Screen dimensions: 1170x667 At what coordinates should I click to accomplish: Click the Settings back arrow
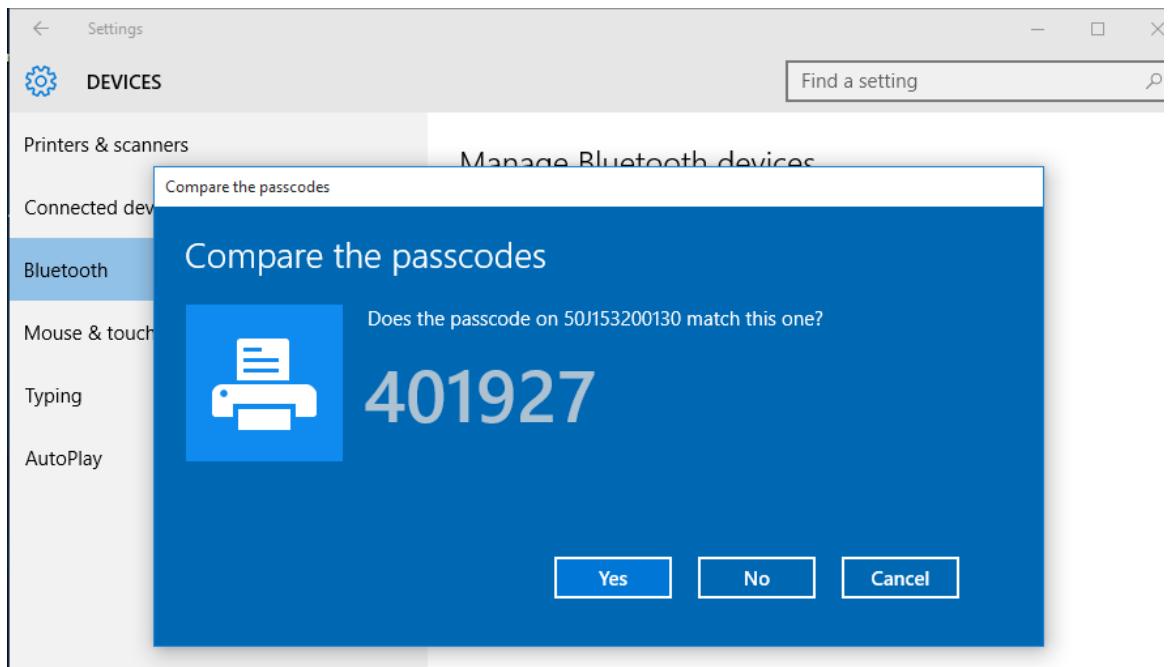tap(40, 28)
